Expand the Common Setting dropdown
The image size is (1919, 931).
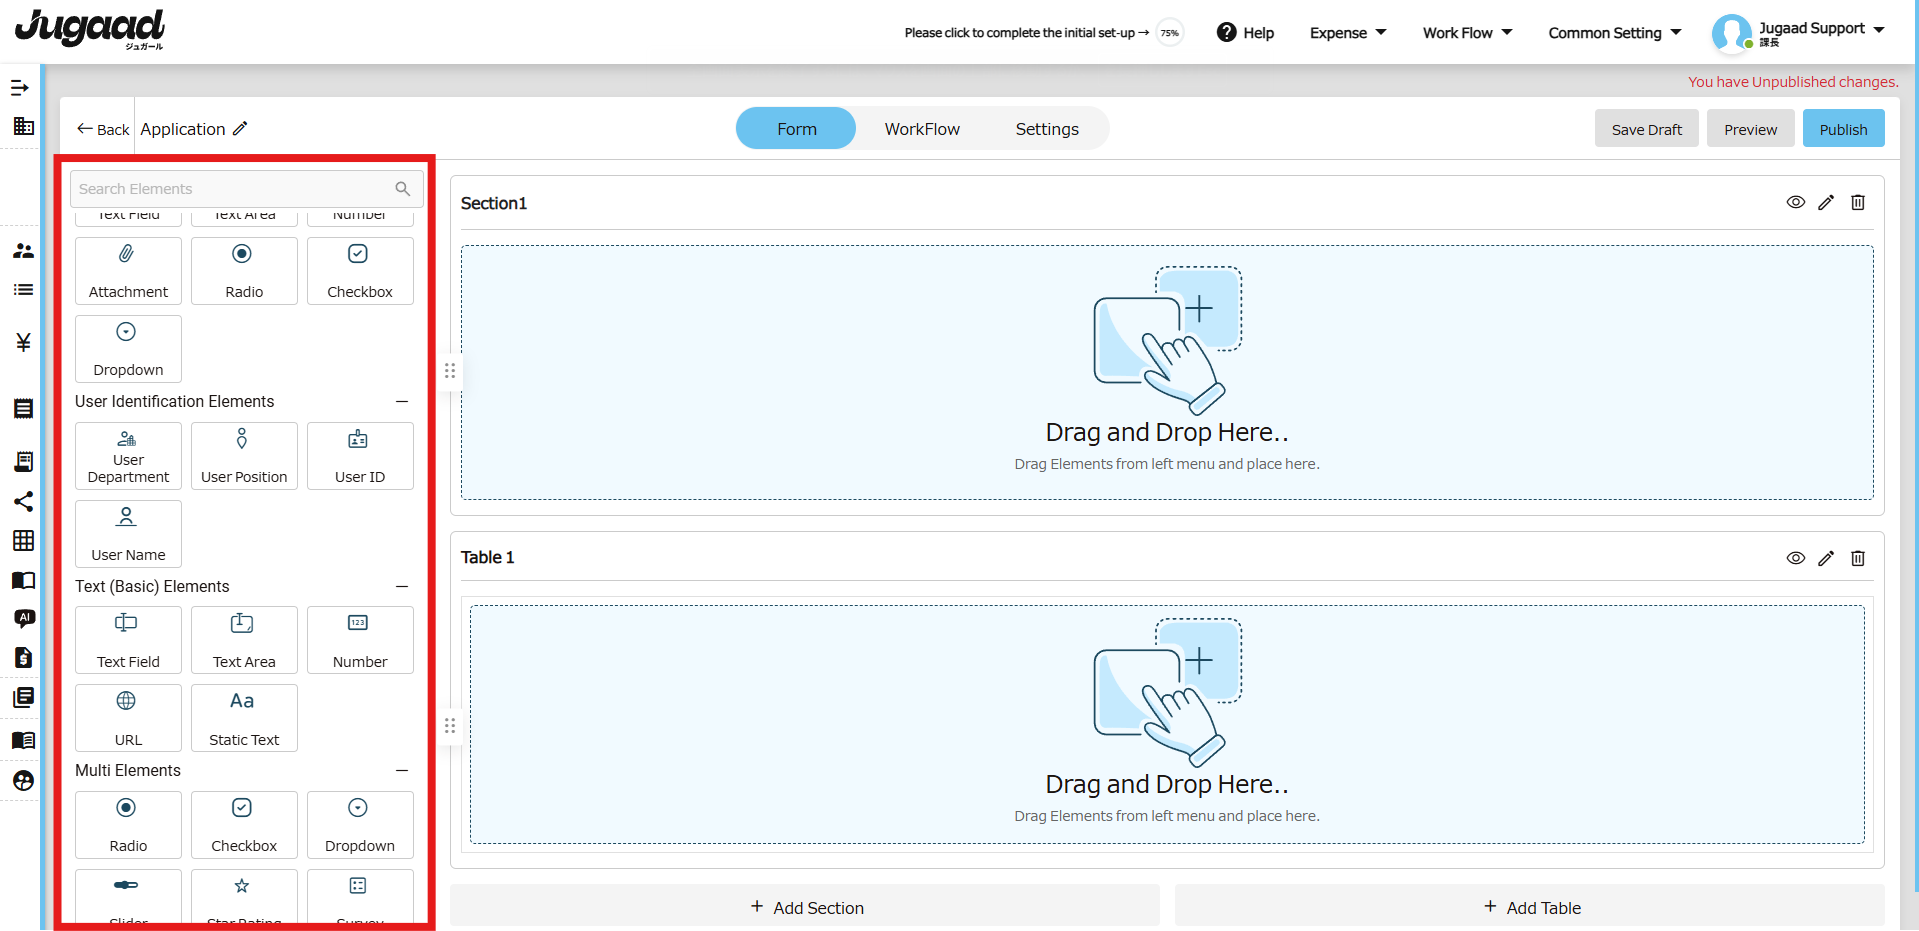pos(1614,33)
